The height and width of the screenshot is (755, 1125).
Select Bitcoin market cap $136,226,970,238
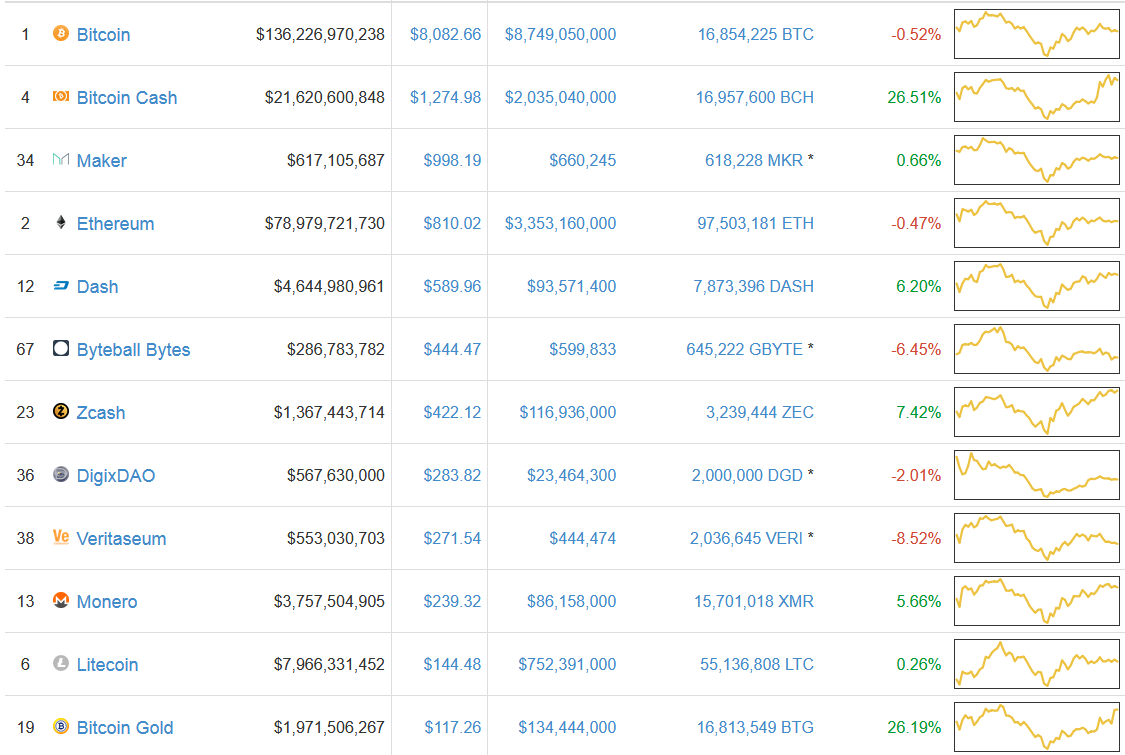(x=320, y=34)
